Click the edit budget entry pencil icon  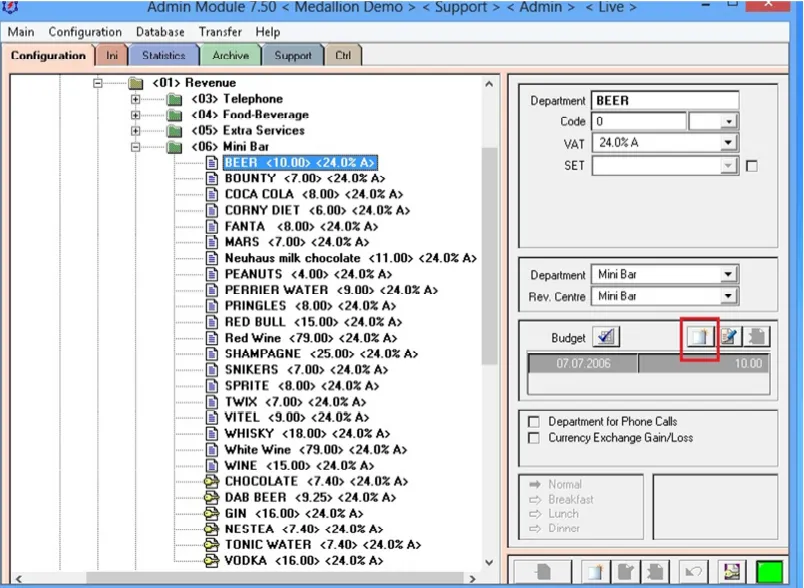click(729, 337)
